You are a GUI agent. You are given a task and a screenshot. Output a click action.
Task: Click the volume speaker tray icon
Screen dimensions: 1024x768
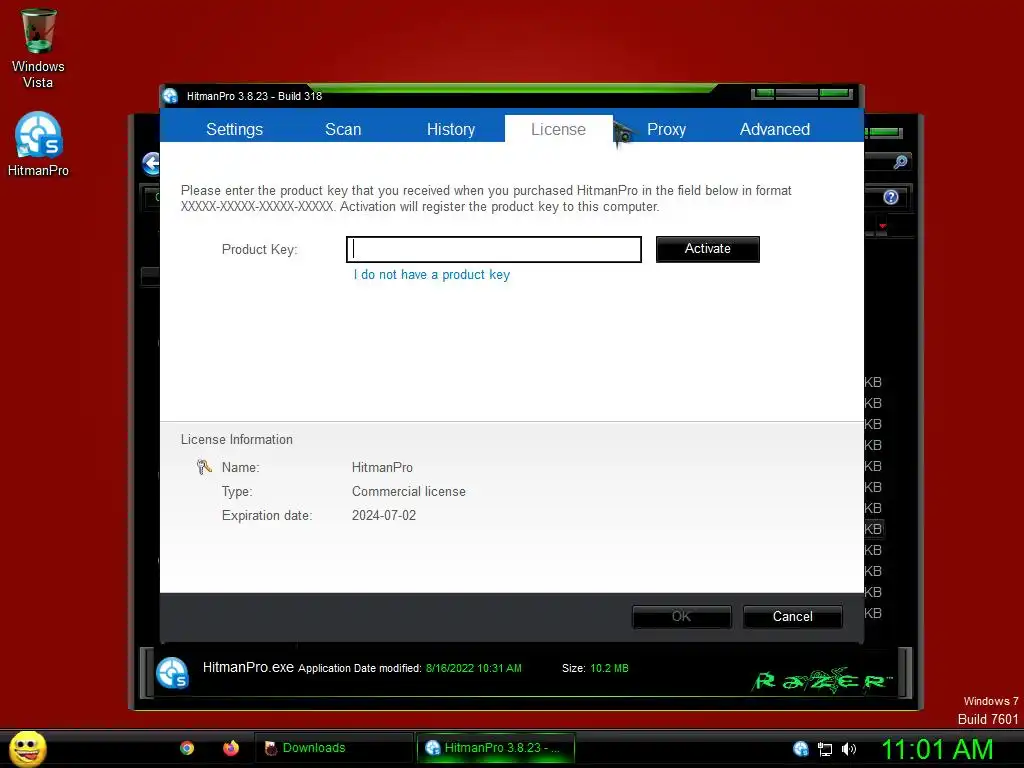point(848,749)
